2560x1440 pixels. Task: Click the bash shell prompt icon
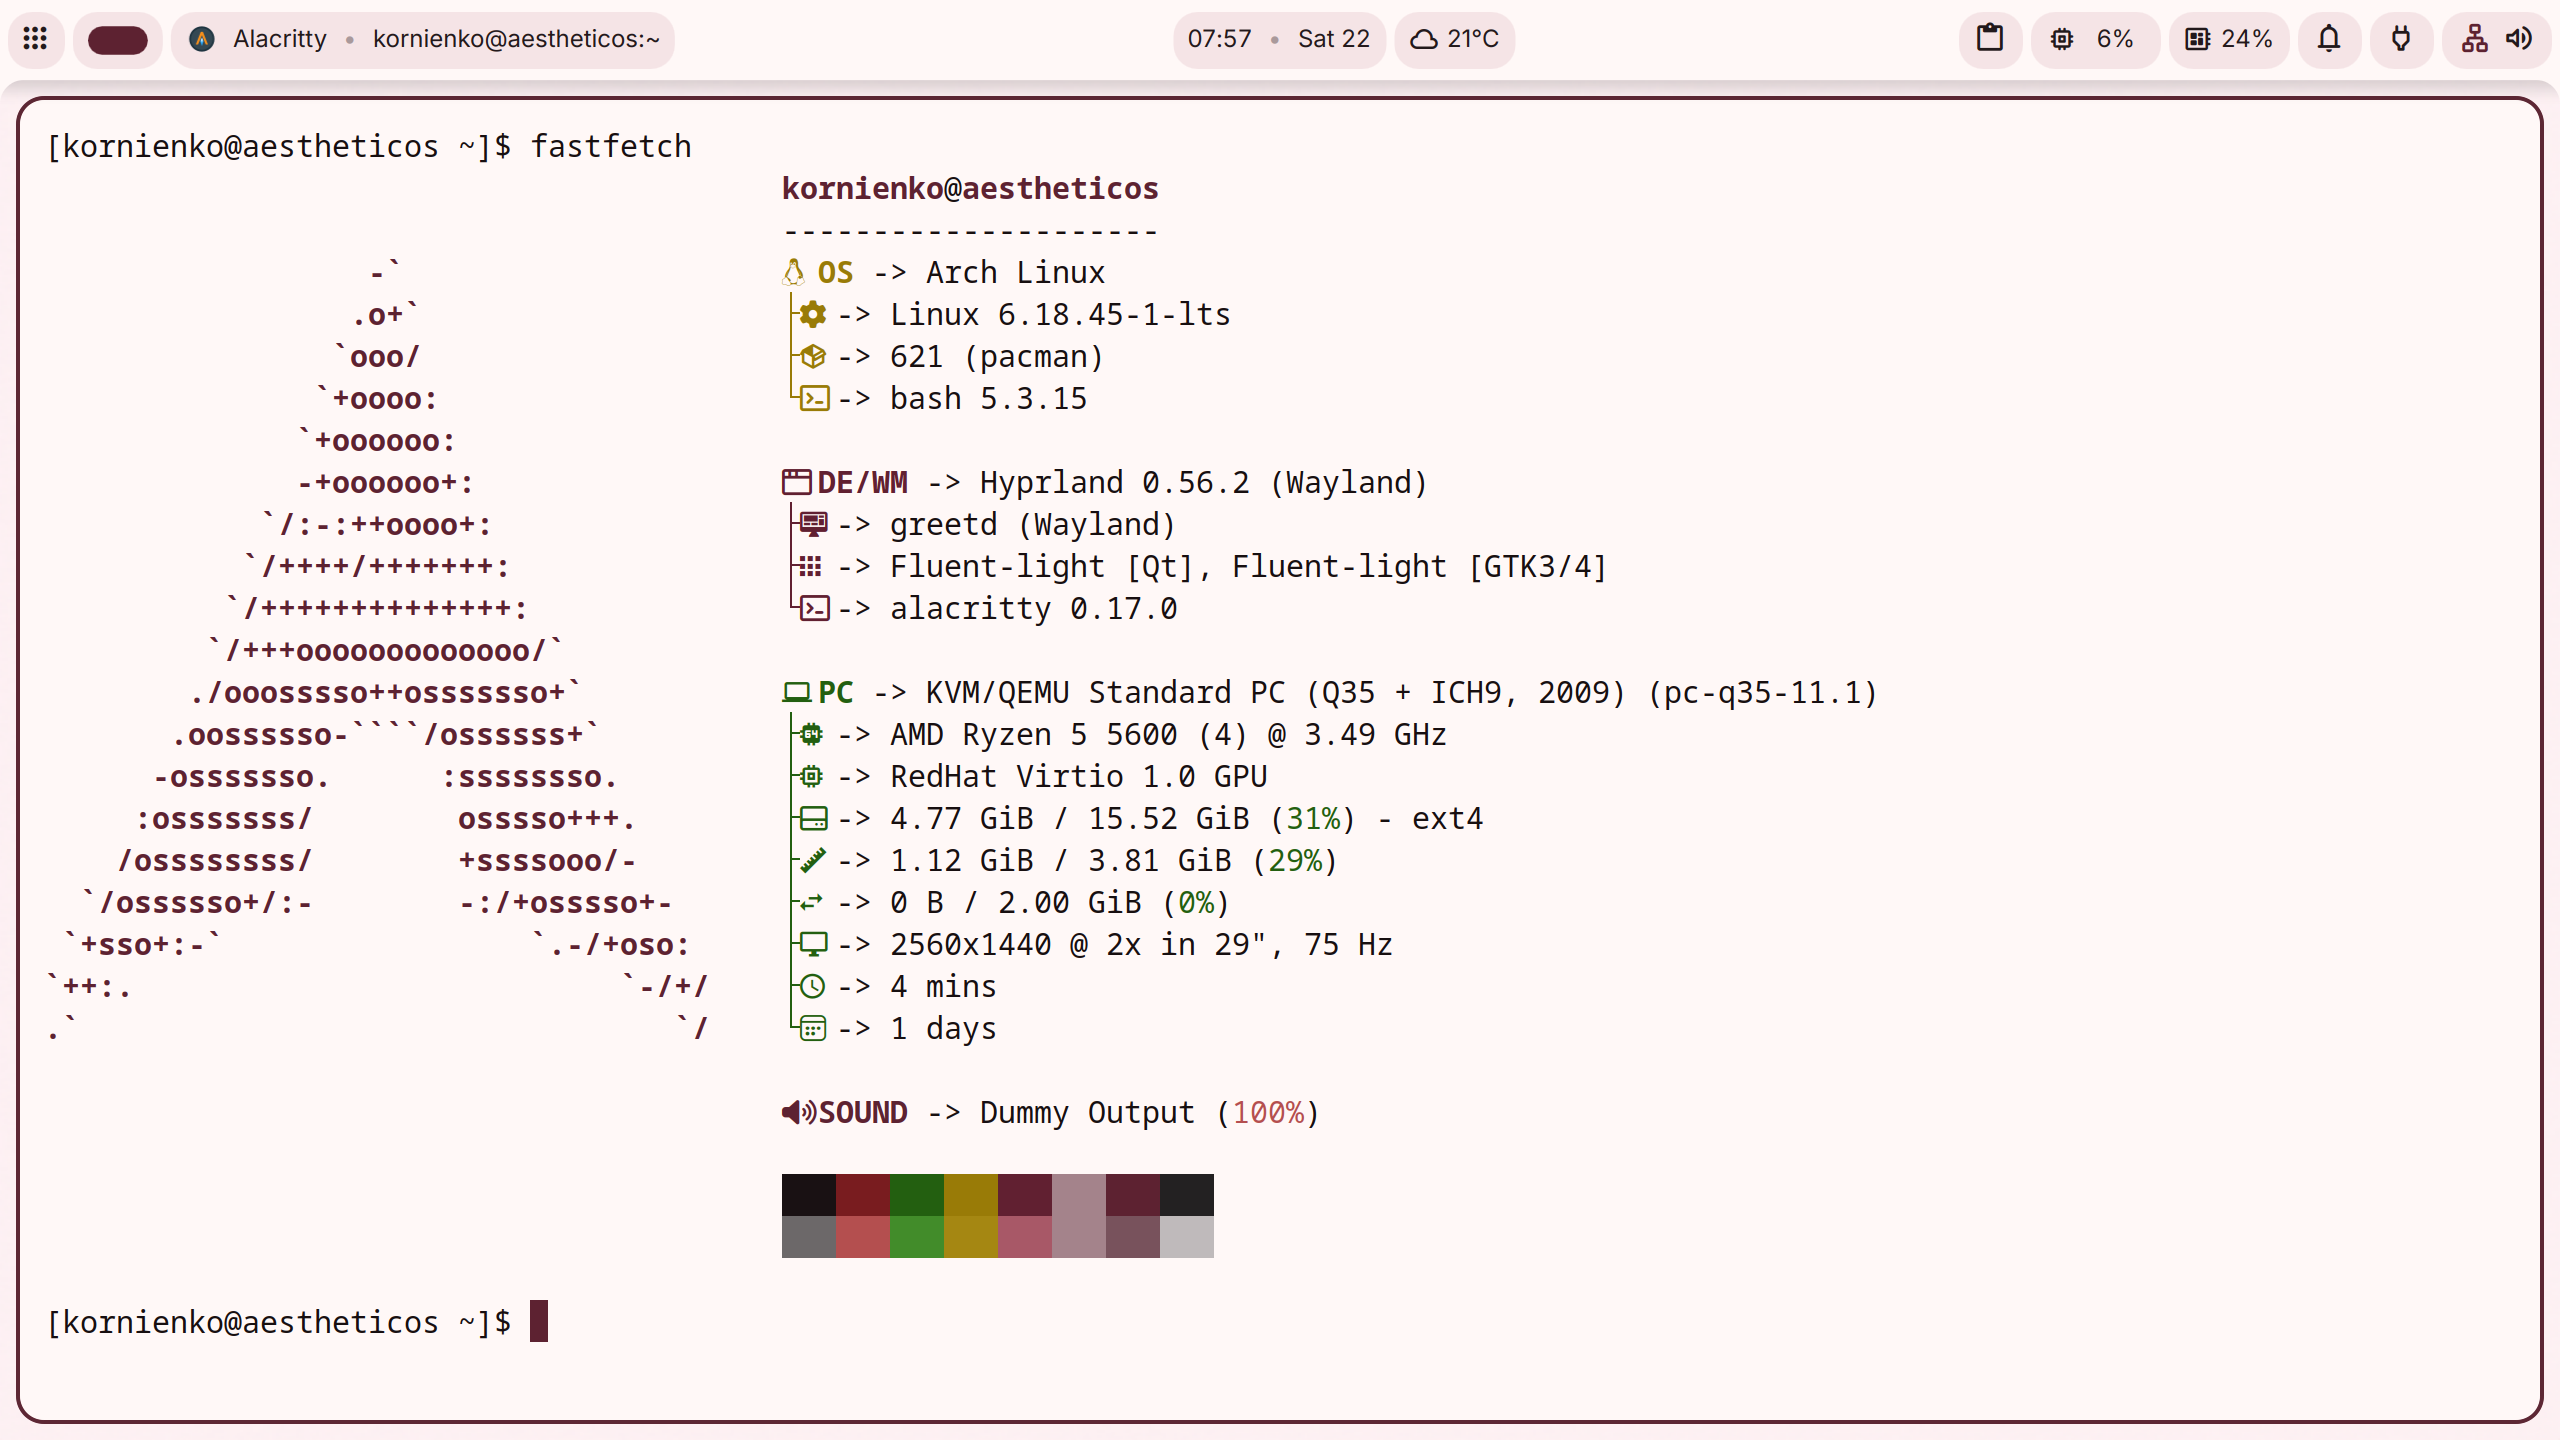815,399
